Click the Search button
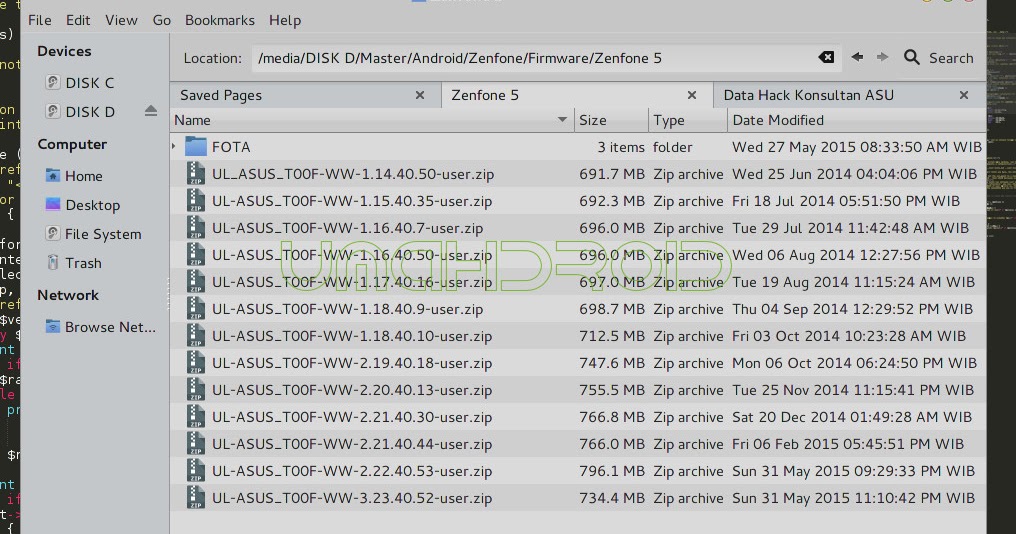 (x=939, y=58)
